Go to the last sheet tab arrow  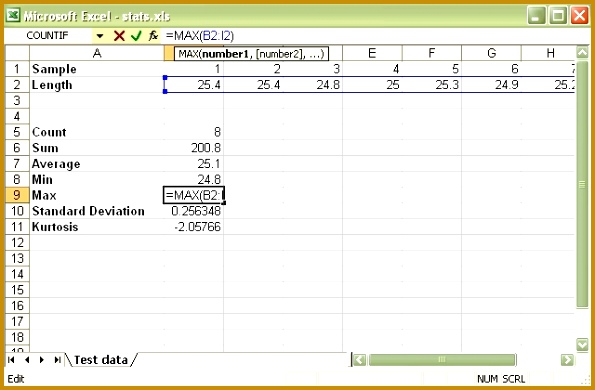[57, 359]
